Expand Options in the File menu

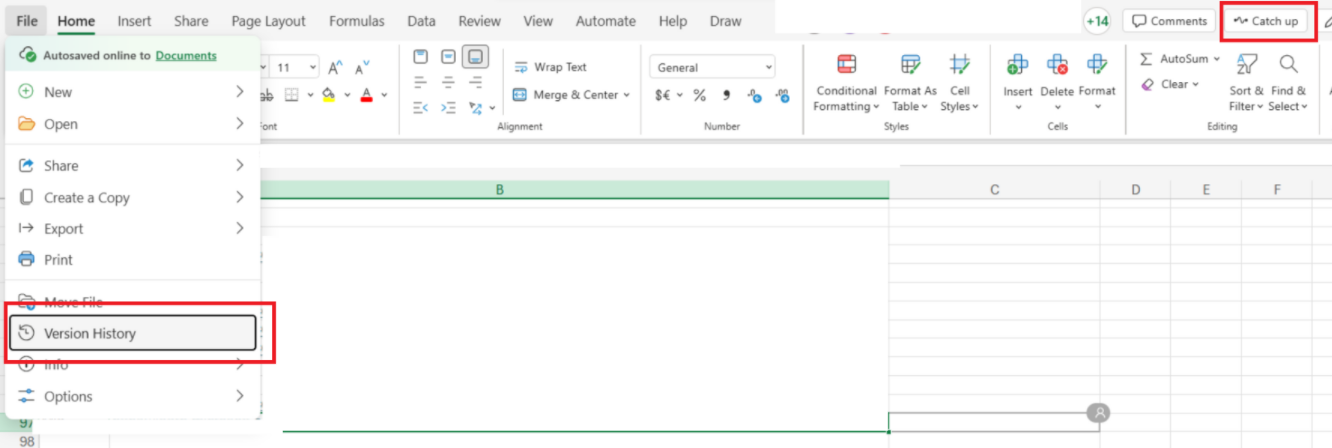click(132, 396)
